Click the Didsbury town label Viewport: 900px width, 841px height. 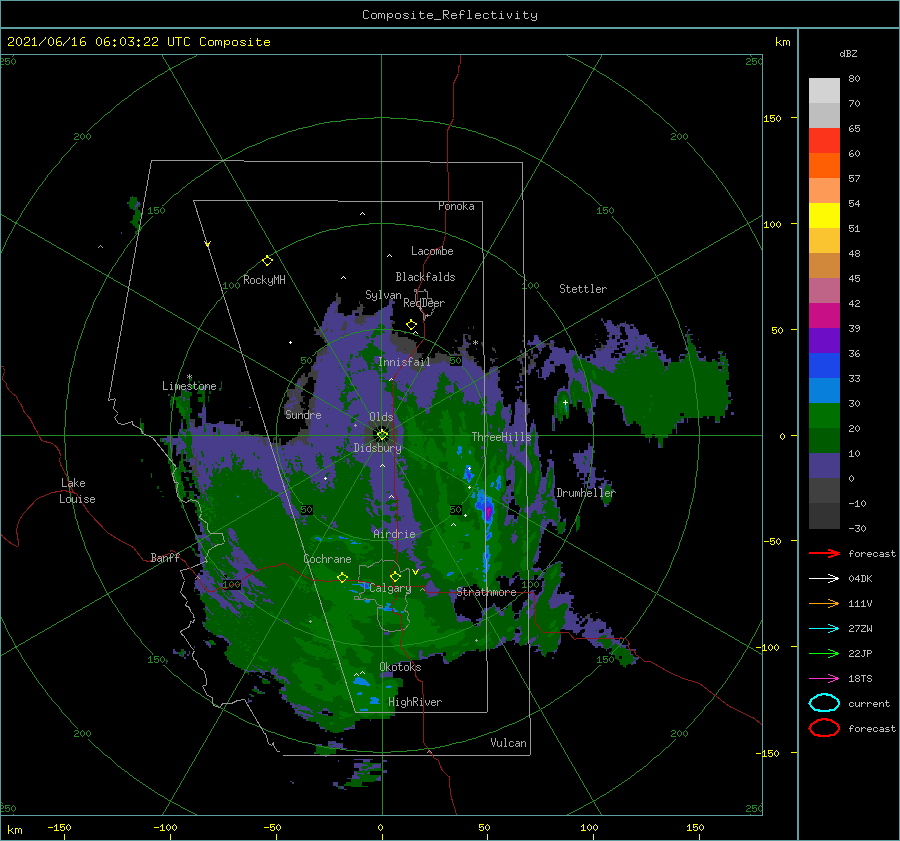pyautogui.click(x=377, y=448)
